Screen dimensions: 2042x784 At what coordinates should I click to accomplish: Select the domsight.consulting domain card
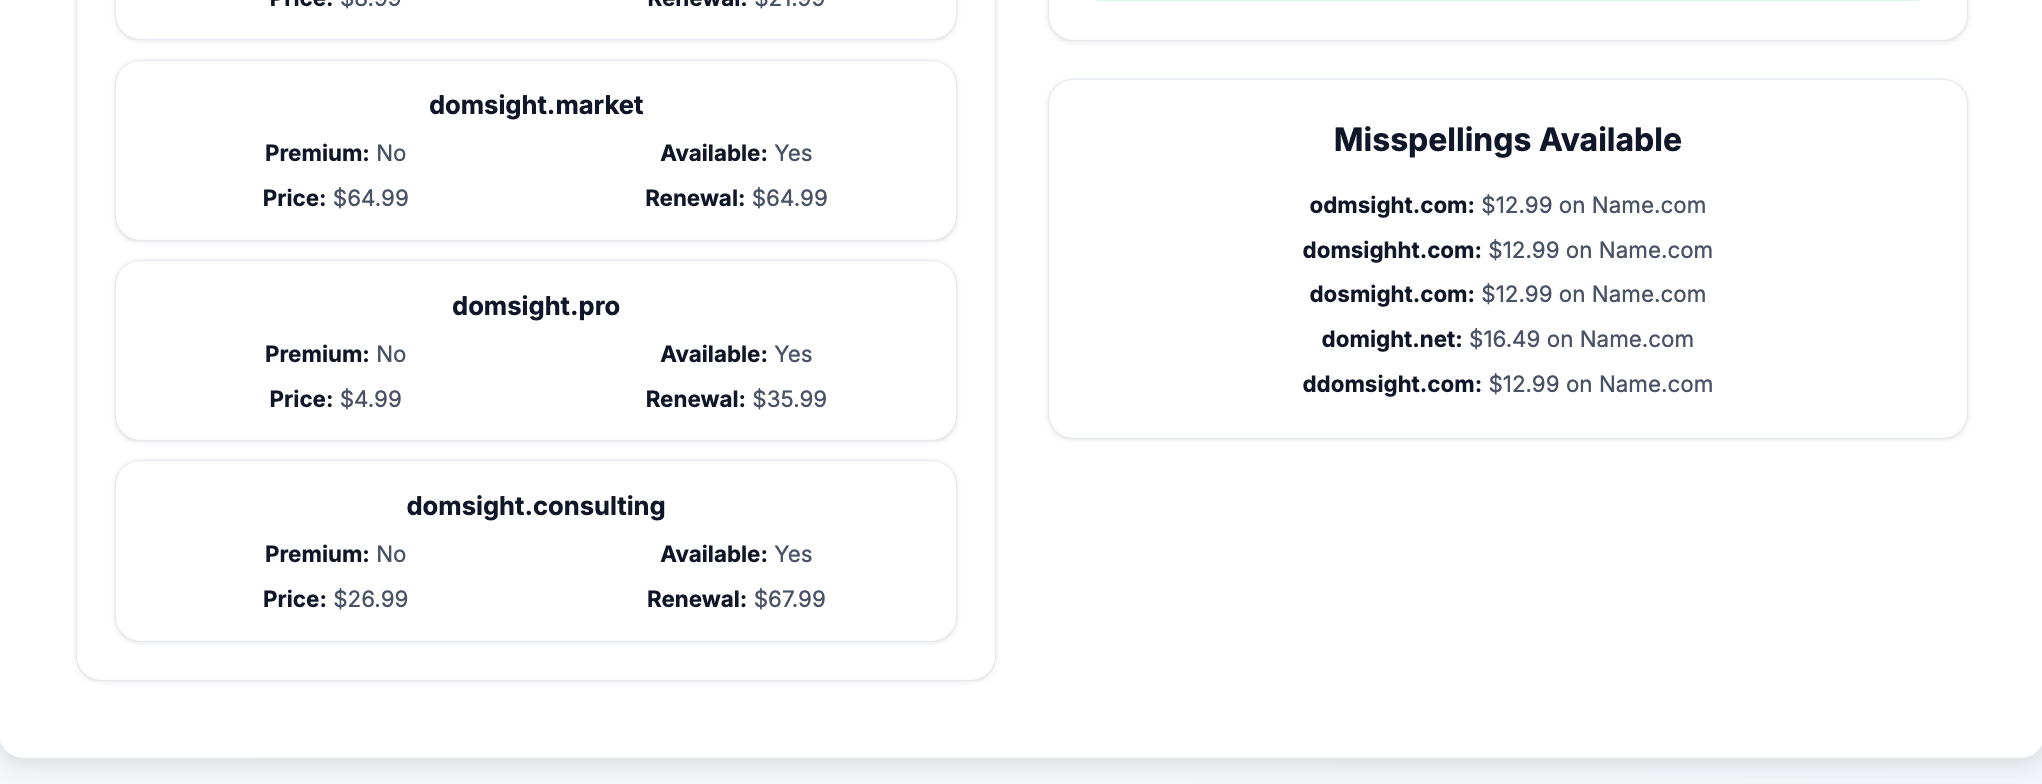pyautogui.click(x=536, y=550)
